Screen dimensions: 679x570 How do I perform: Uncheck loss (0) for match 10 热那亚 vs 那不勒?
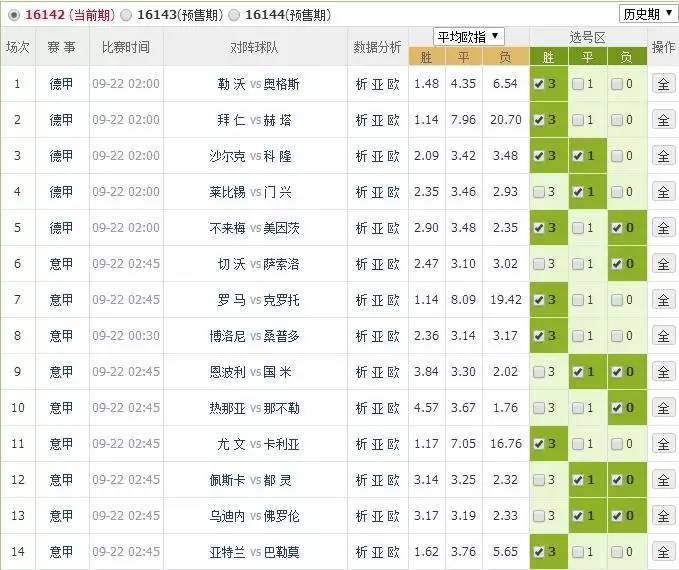point(617,408)
